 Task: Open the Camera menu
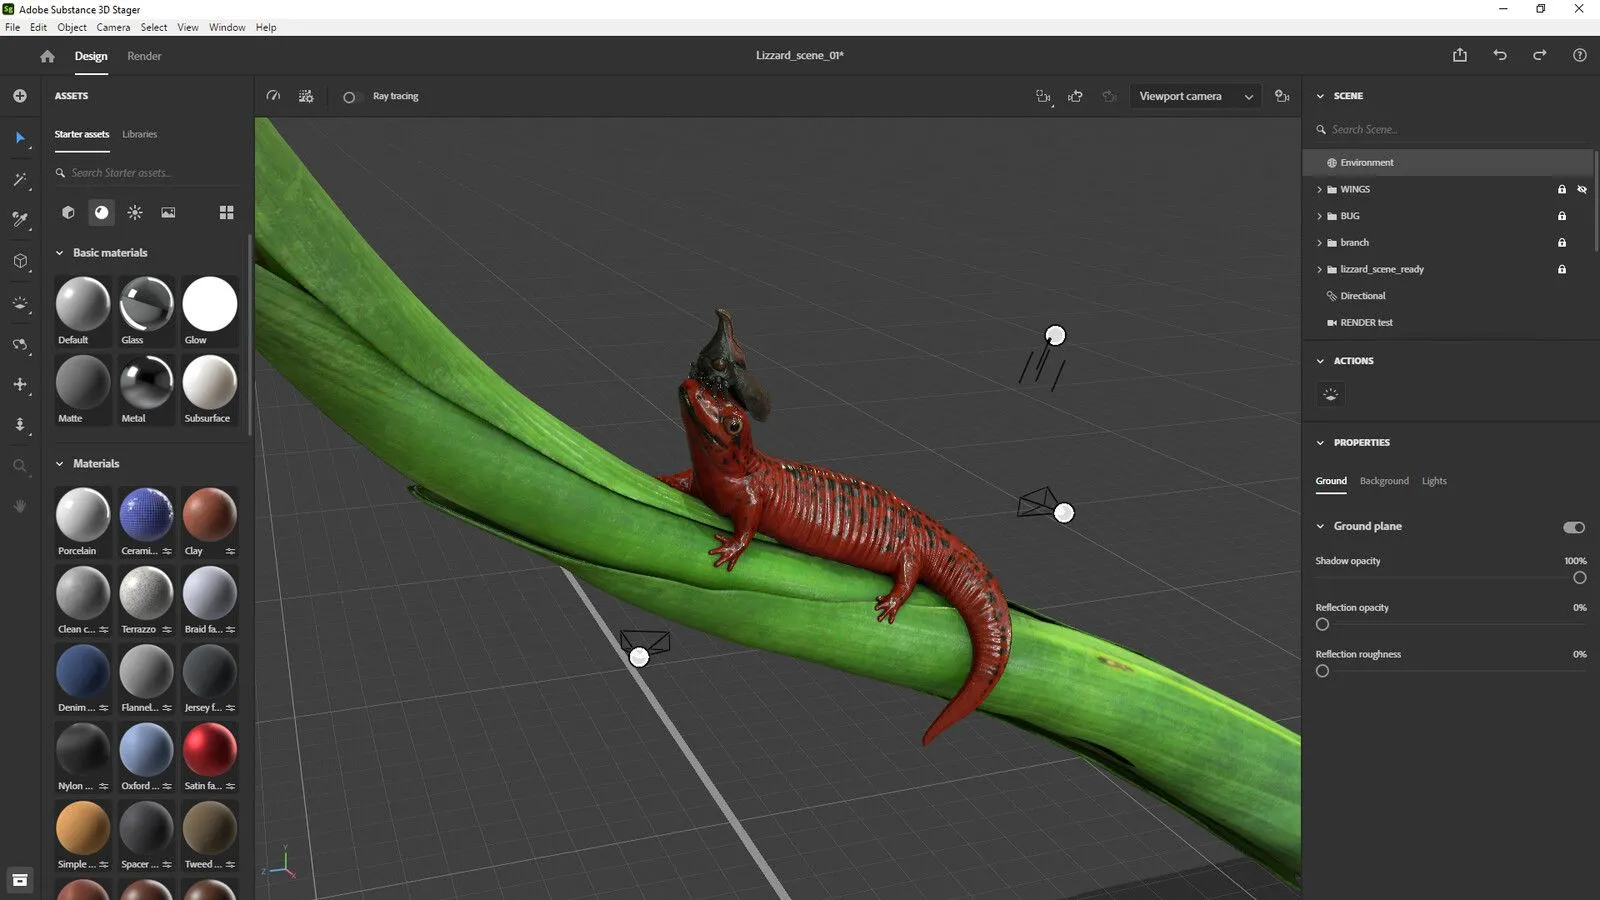113,27
